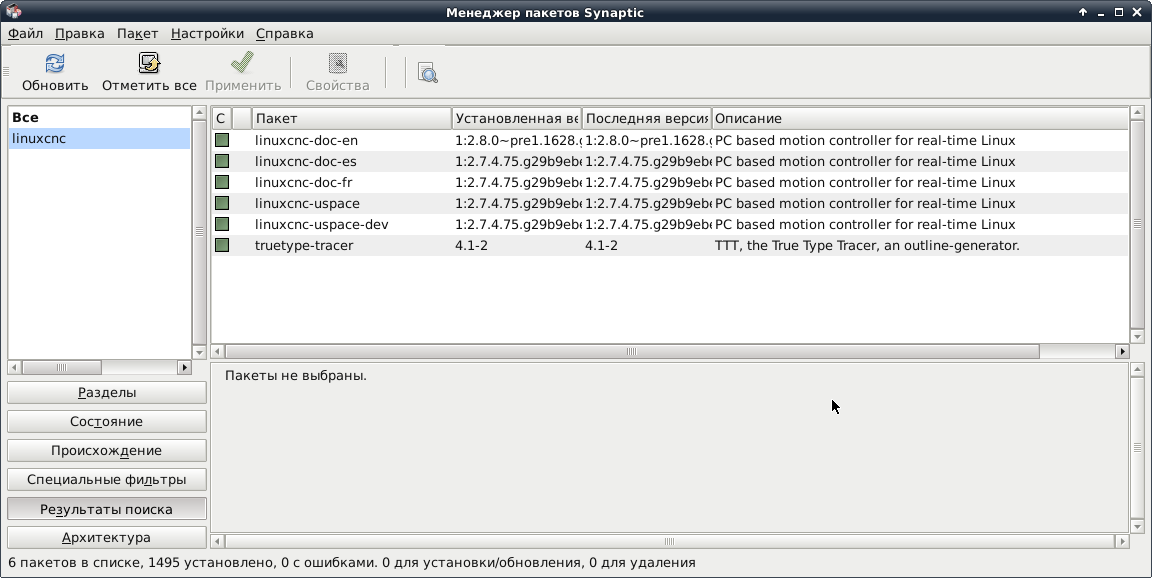This screenshot has width=1152, height=578.
Task: Click the Специальные фильтры button
Action: pos(107,480)
